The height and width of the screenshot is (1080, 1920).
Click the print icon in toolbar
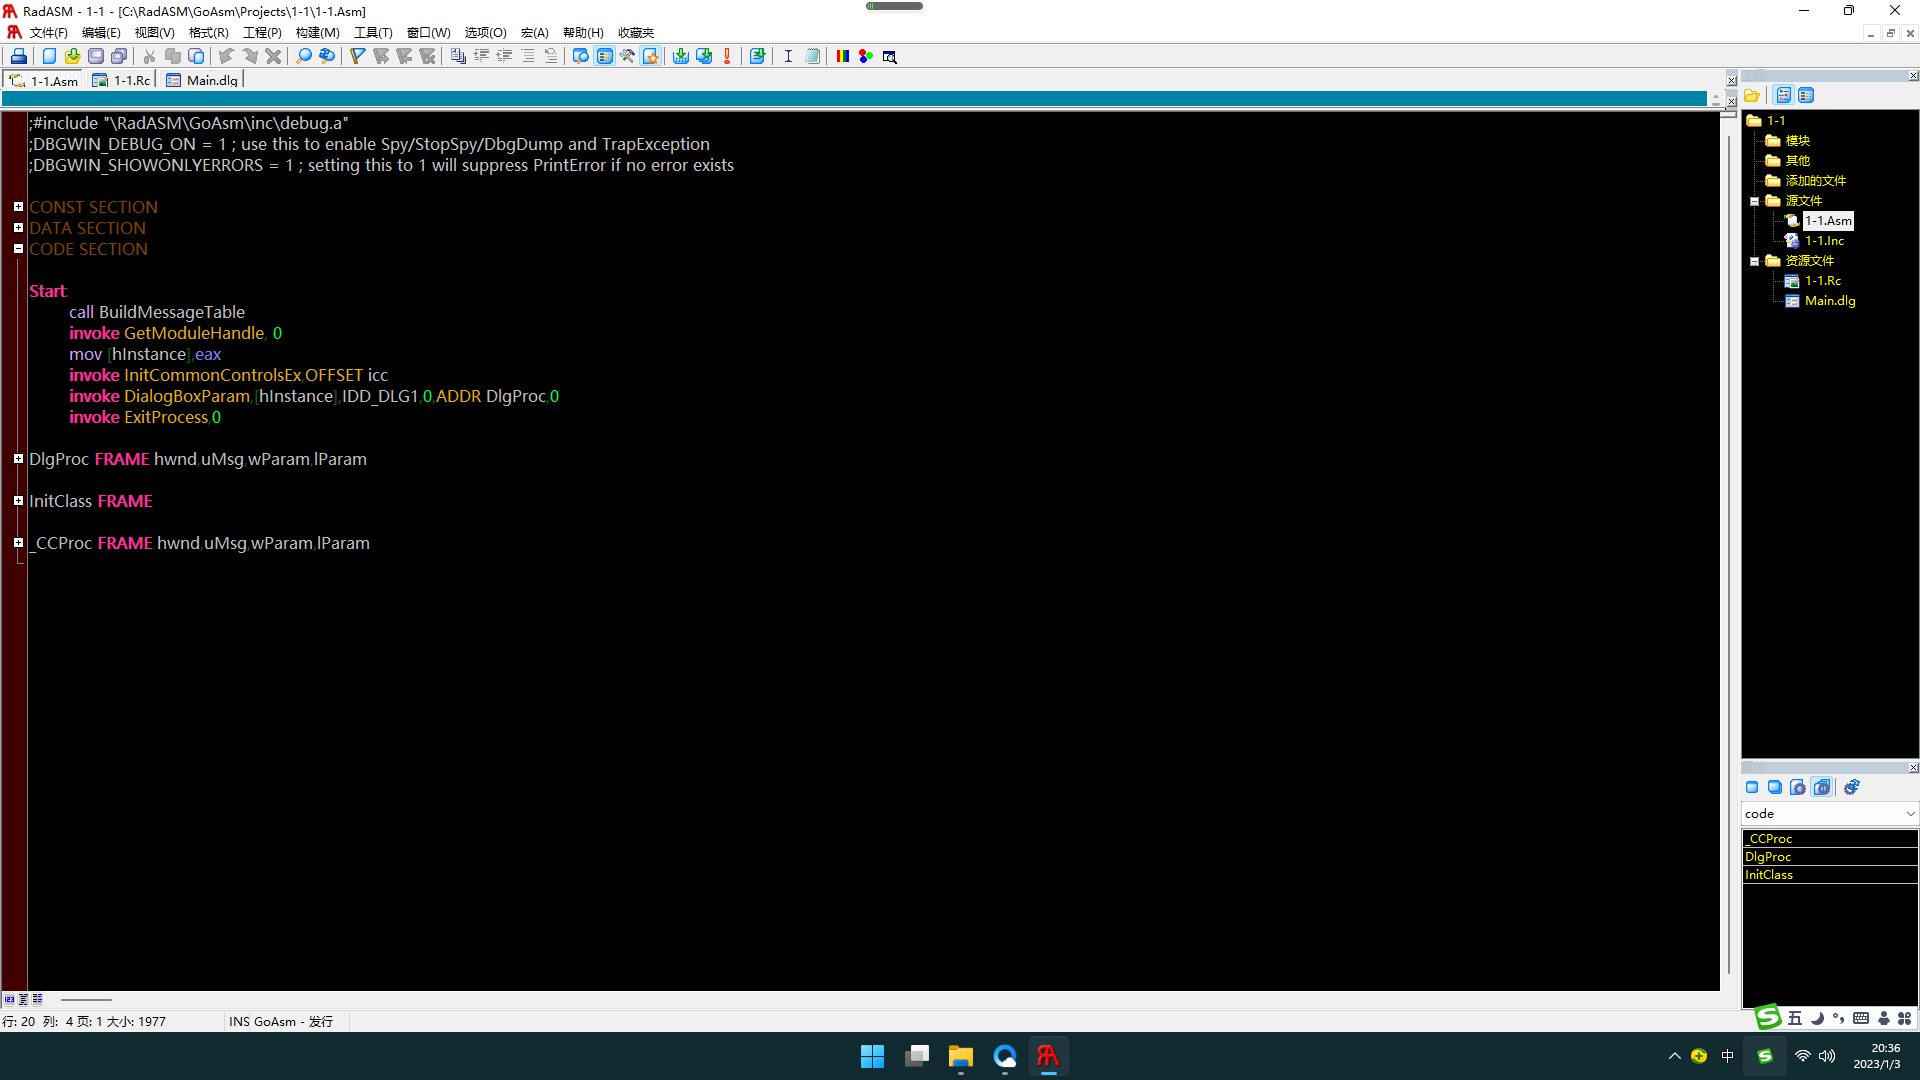[x=19, y=56]
